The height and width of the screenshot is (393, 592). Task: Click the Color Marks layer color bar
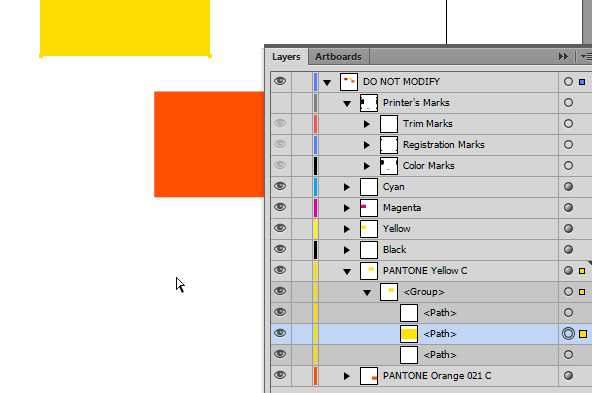pyautogui.click(x=315, y=165)
